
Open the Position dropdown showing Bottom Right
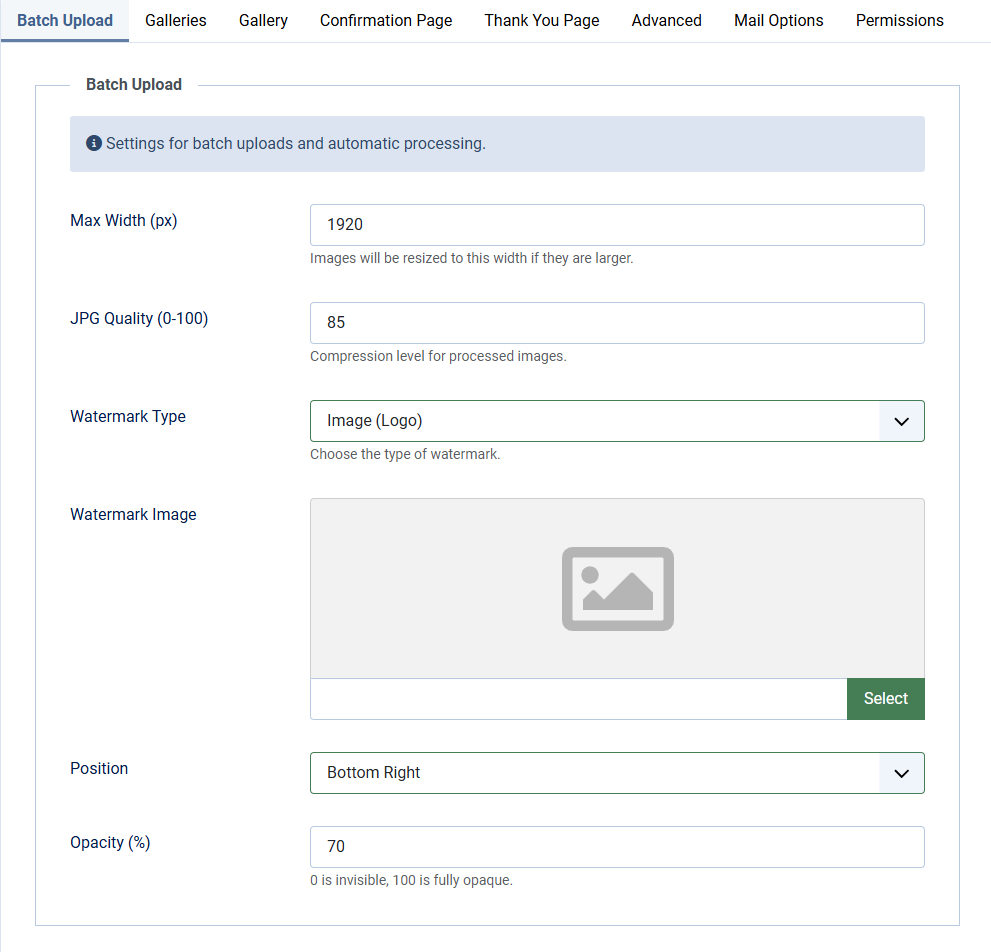617,773
